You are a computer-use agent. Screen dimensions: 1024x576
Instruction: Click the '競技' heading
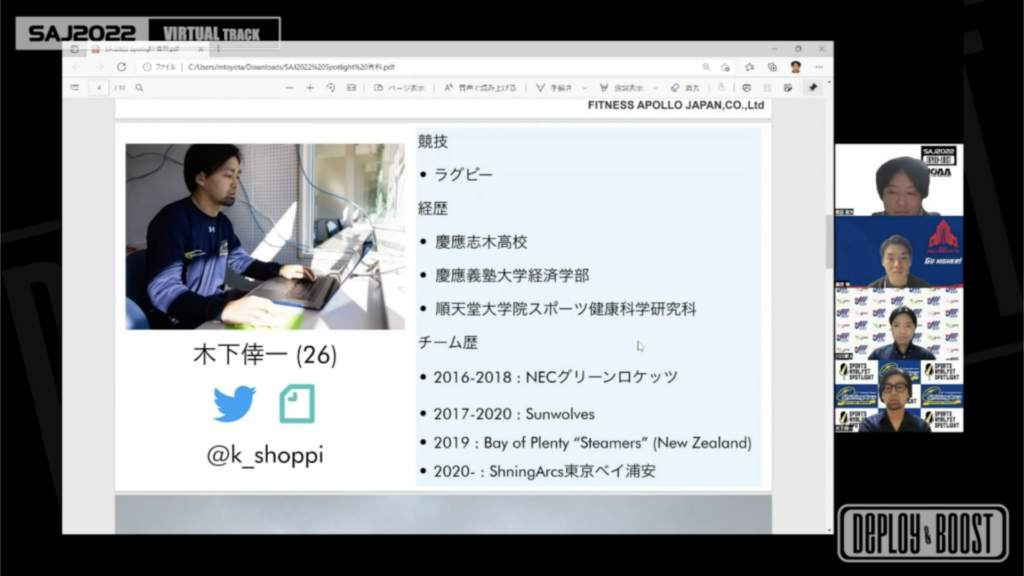(433, 142)
